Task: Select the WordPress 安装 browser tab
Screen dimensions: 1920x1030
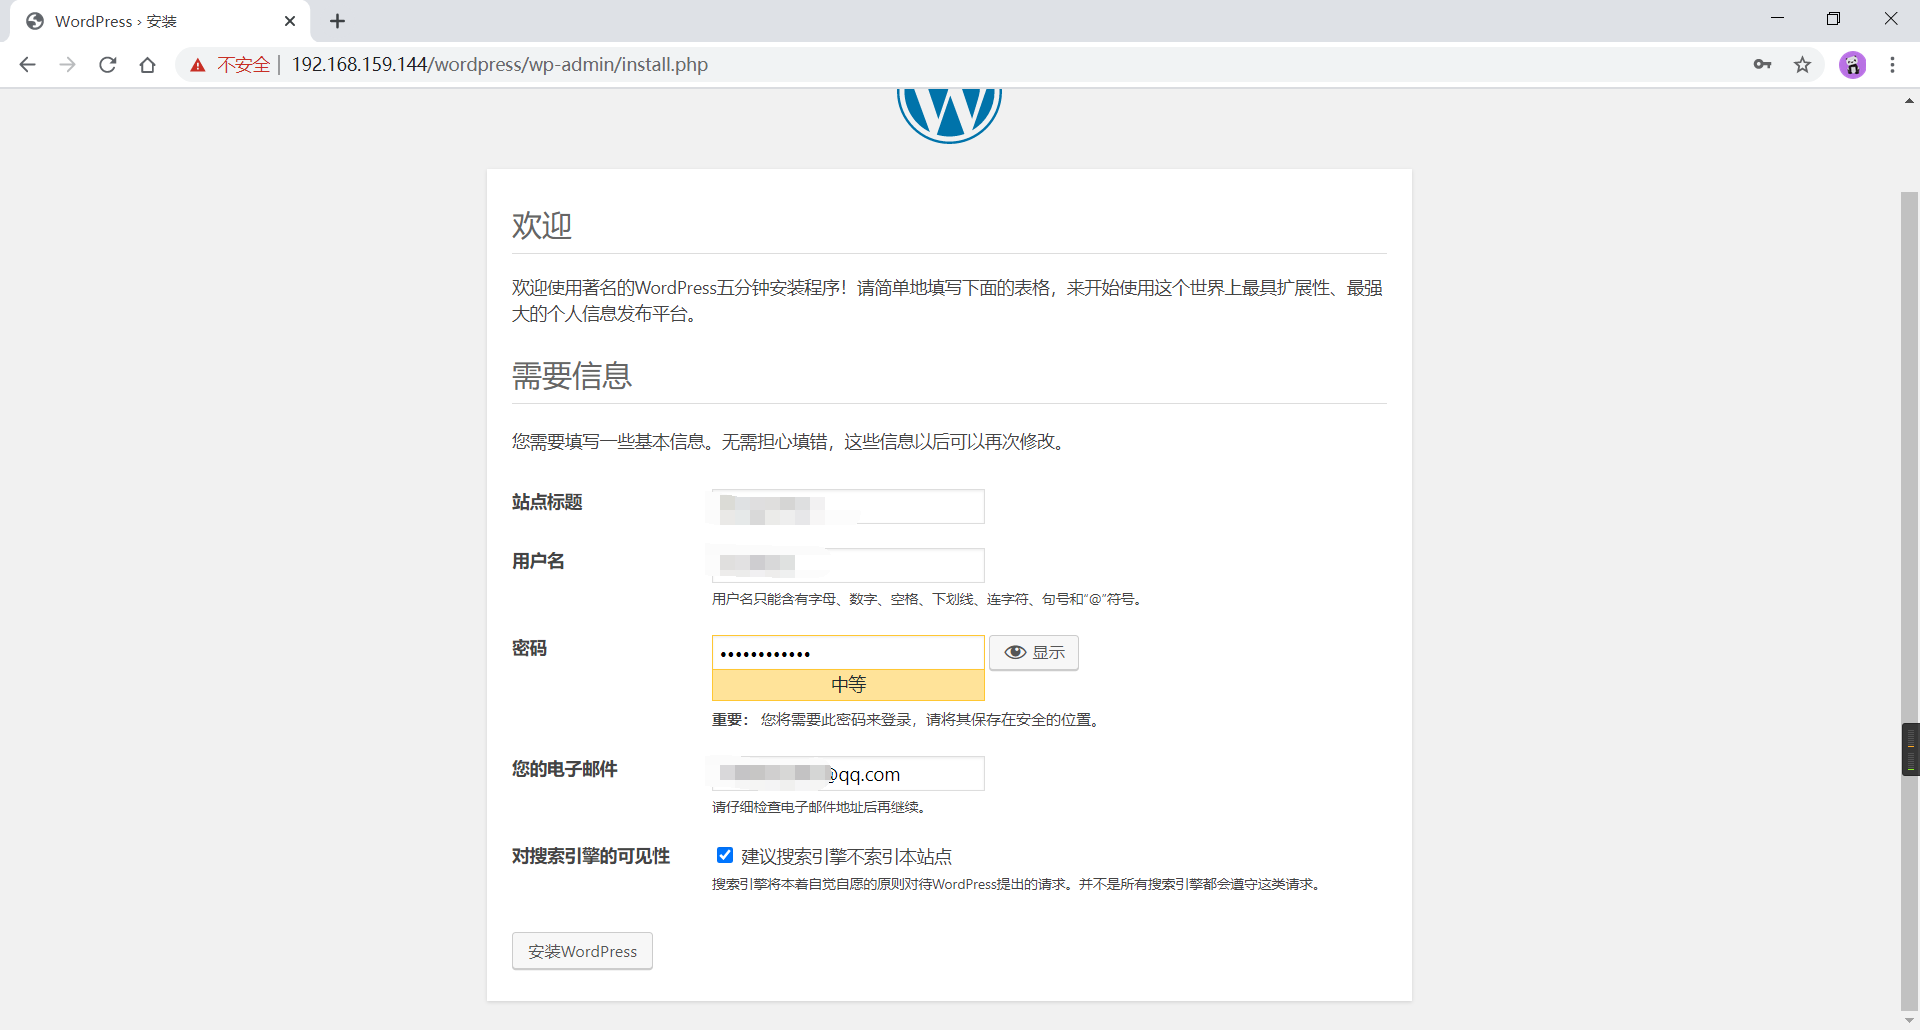Action: pyautogui.click(x=140, y=20)
